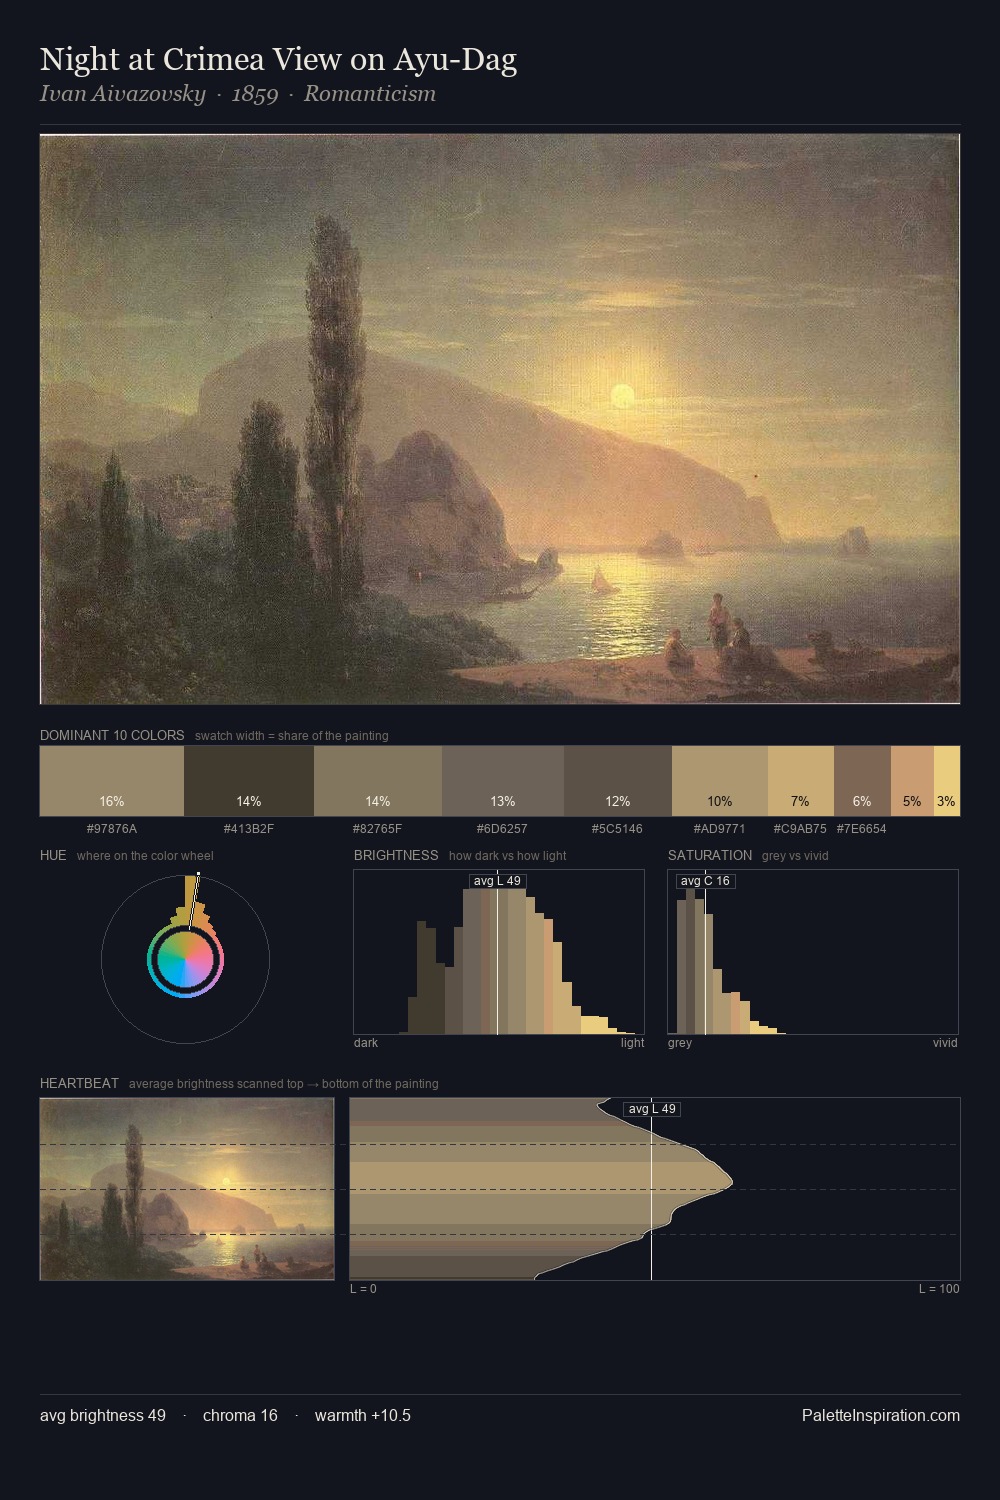Choose the 7% swatch #C9AB75
1000x1500 pixels.
pyautogui.click(x=801, y=781)
